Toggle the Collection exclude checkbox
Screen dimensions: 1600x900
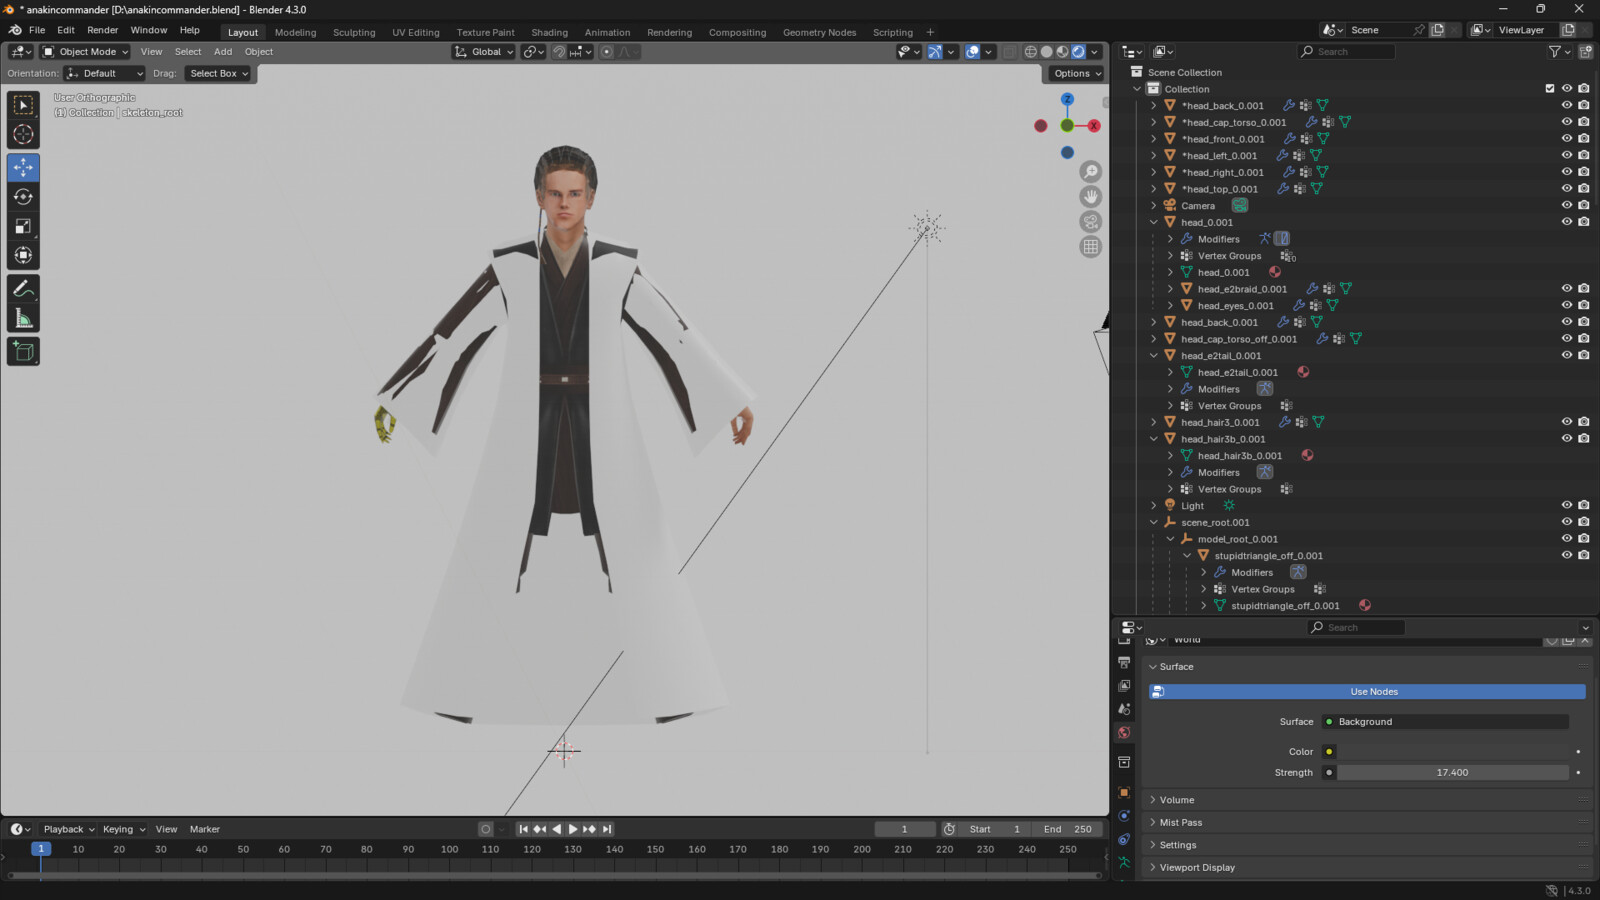click(x=1550, y=89)
